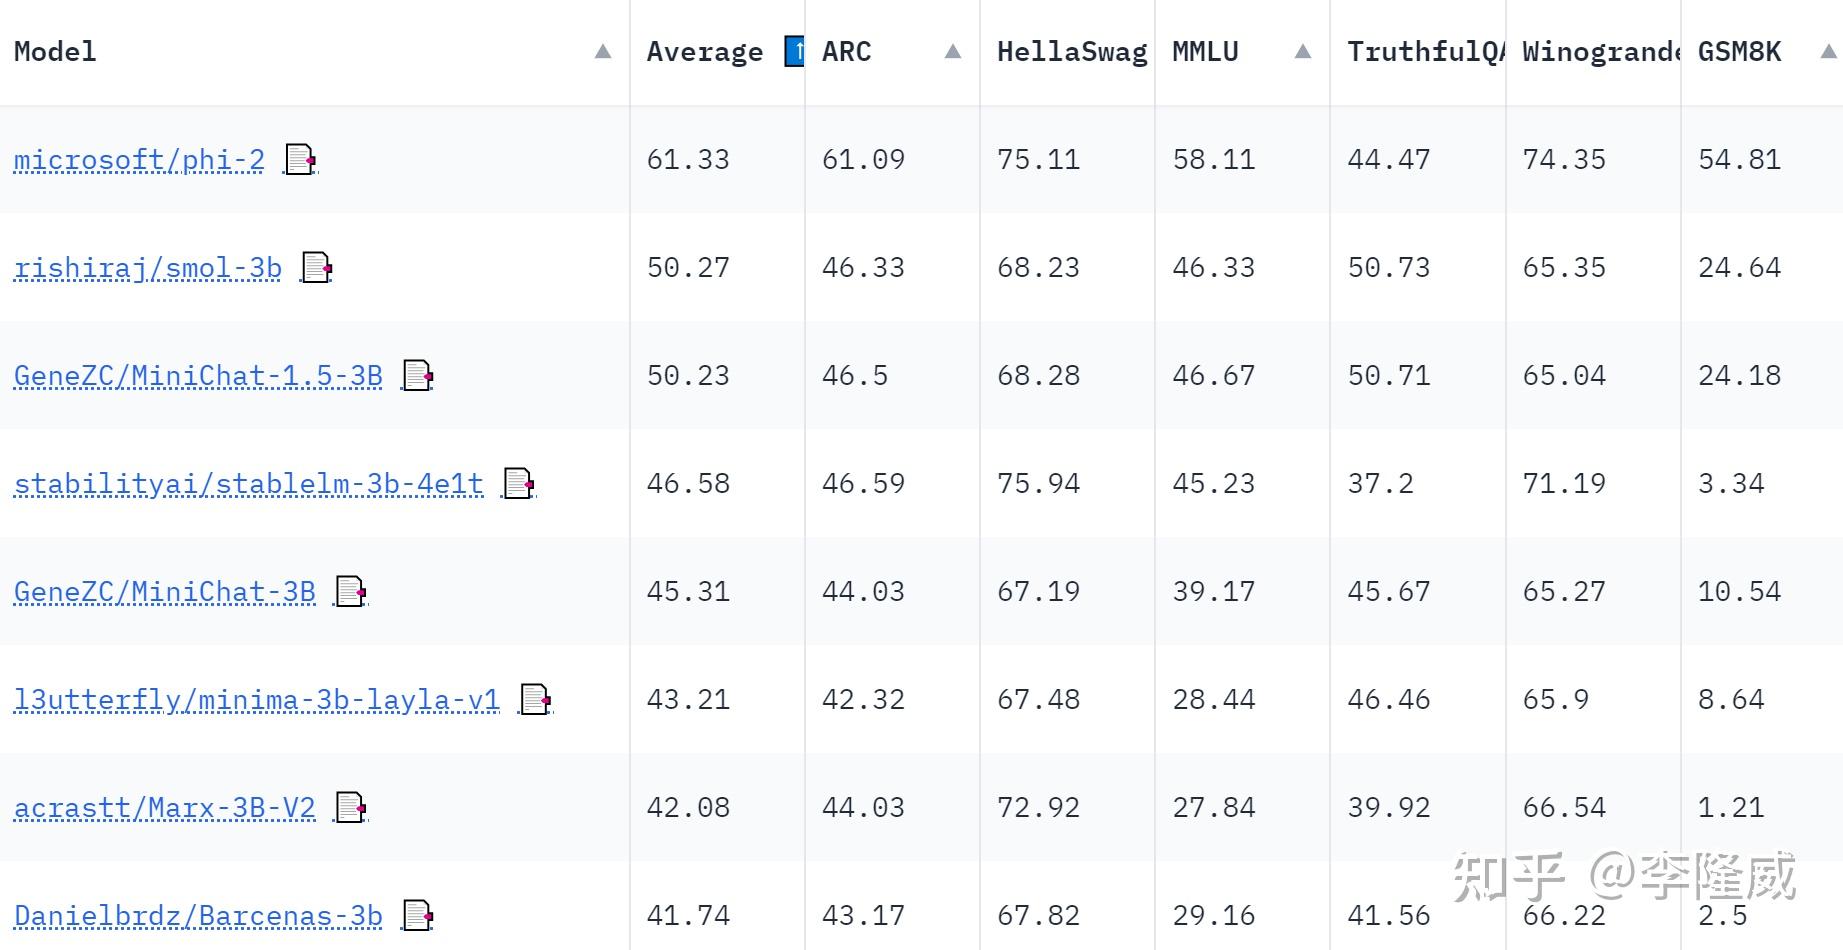1843x950 pixels.
Task: Click the TruthfulQA column header
Action: [1424, 52]
